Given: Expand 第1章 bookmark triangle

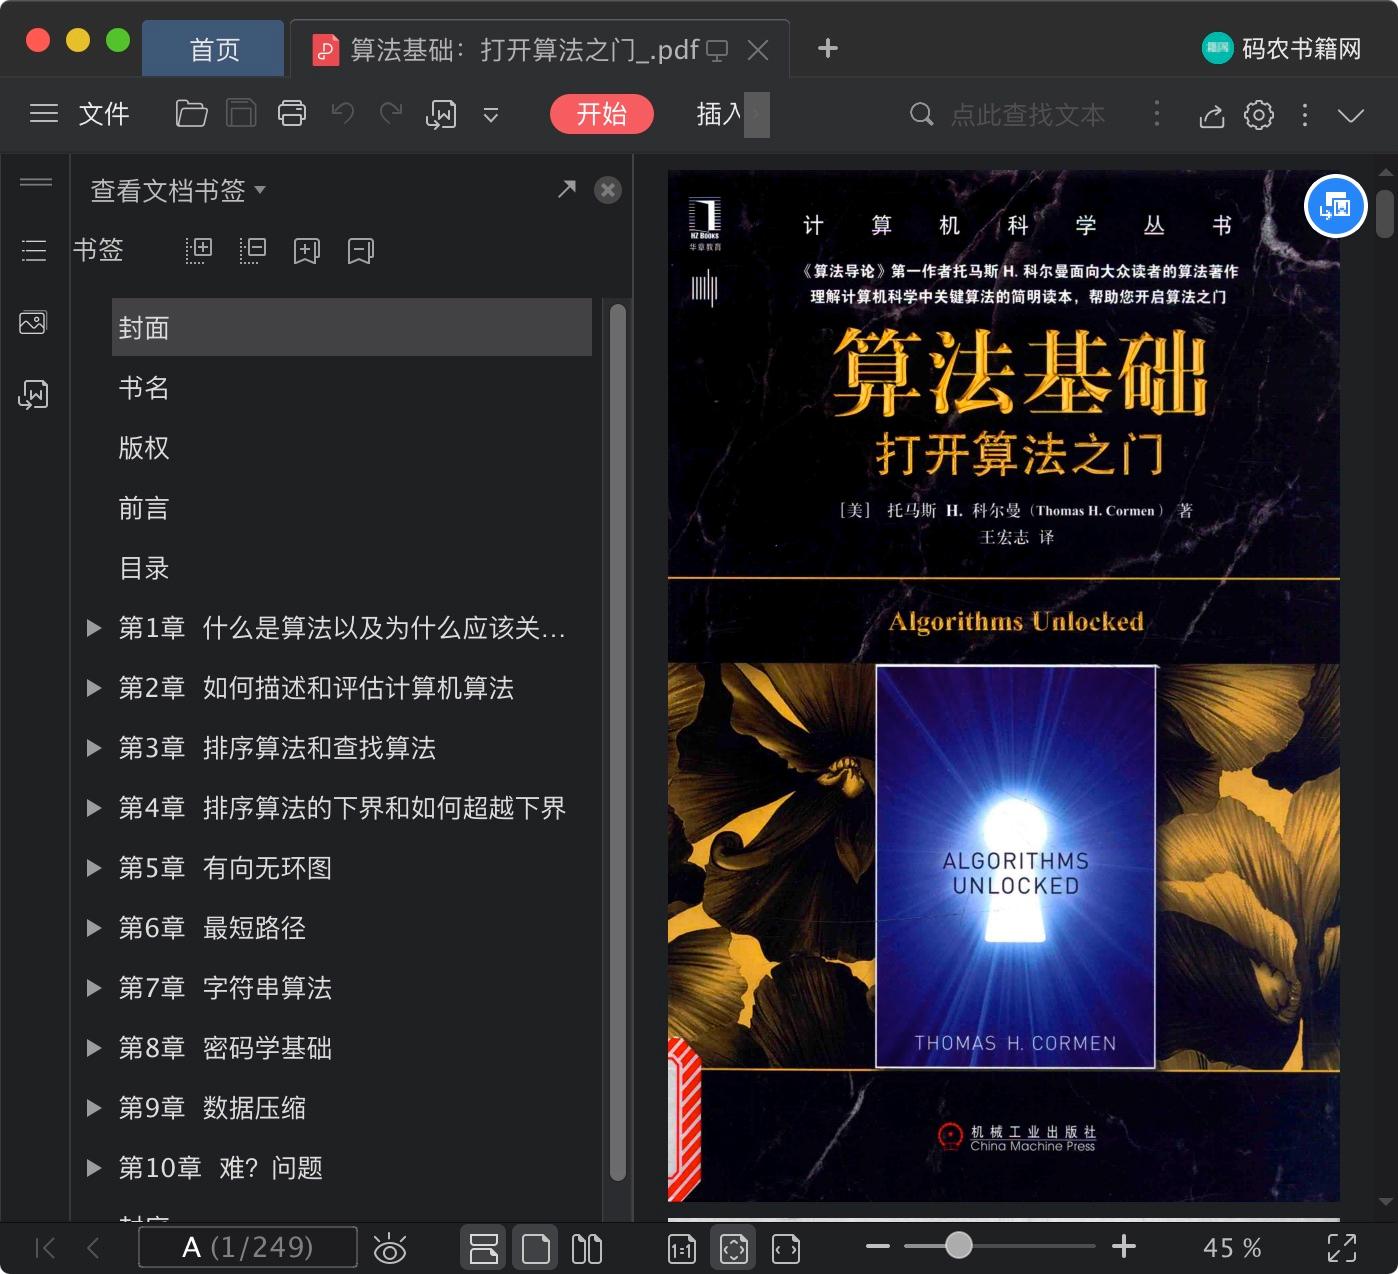Looking at the screenshot, I should 94,628.
